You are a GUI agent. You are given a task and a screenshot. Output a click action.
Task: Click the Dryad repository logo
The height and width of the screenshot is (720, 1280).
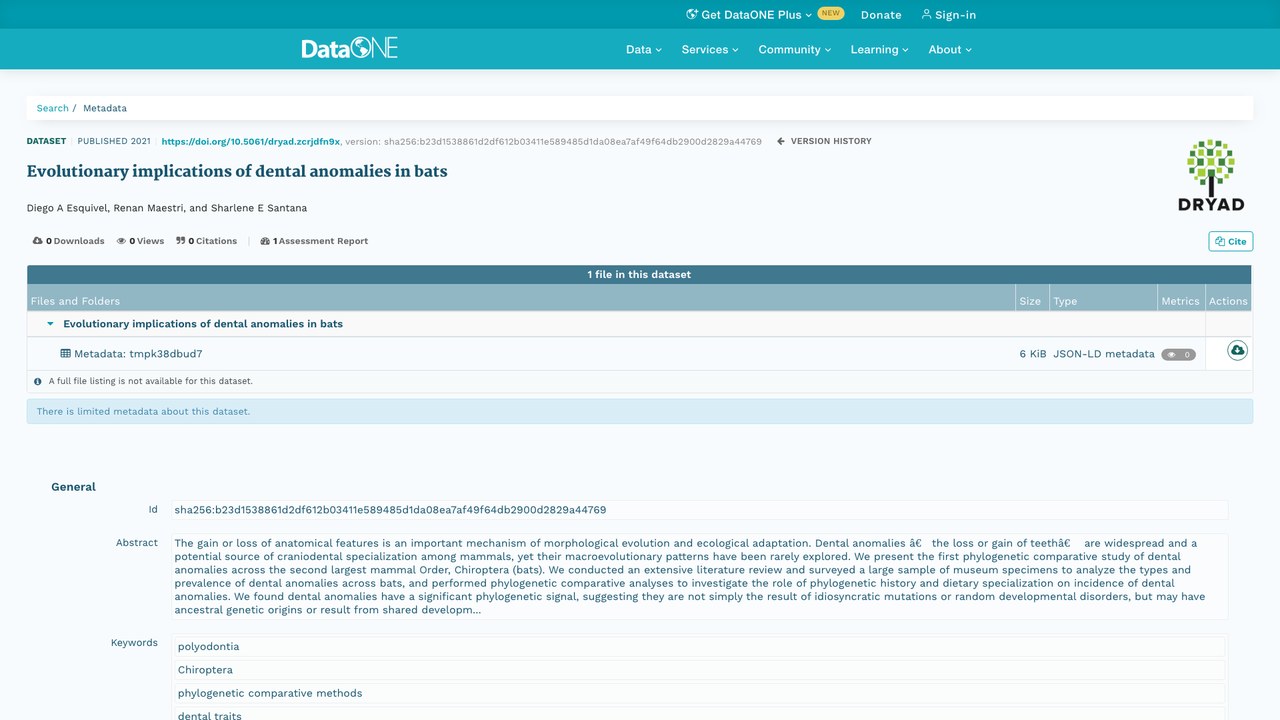(1211, 176)
